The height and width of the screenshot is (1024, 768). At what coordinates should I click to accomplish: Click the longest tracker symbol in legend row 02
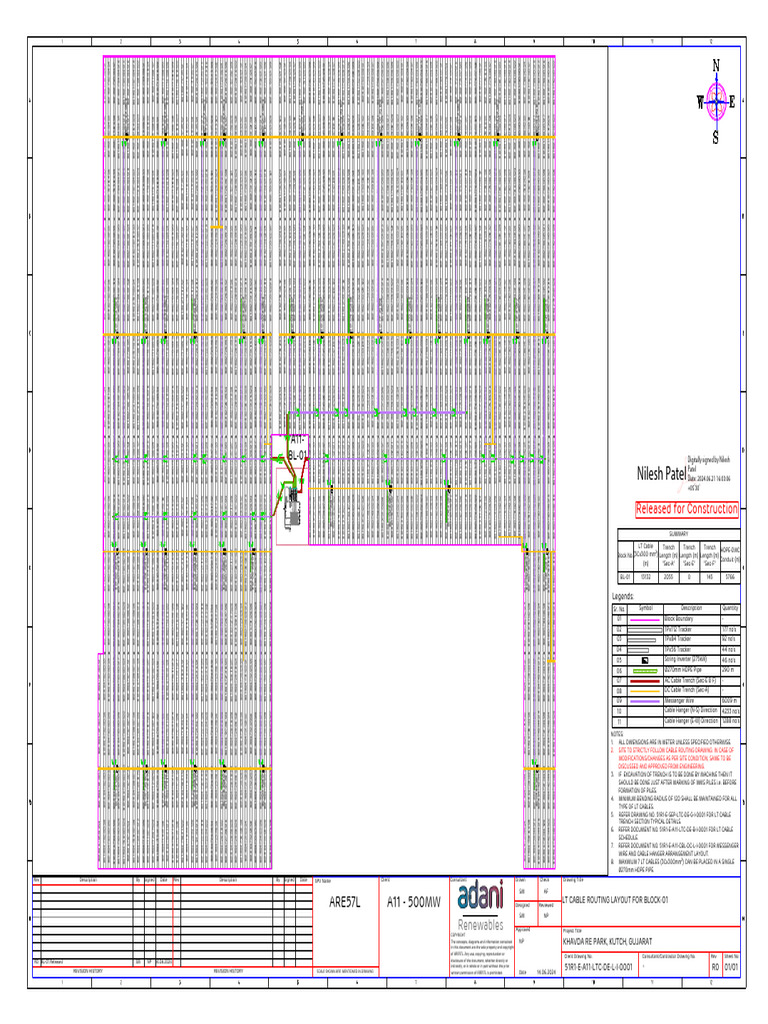point(645,630)
